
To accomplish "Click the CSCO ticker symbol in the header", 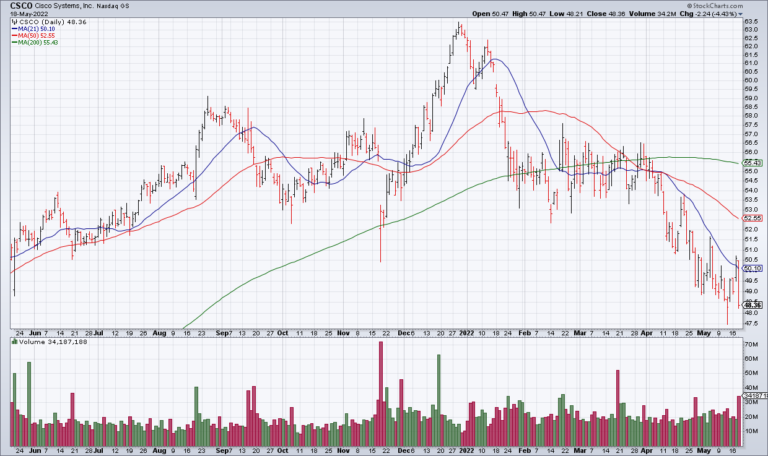I will pyautogui.click(x=21, y=5).
